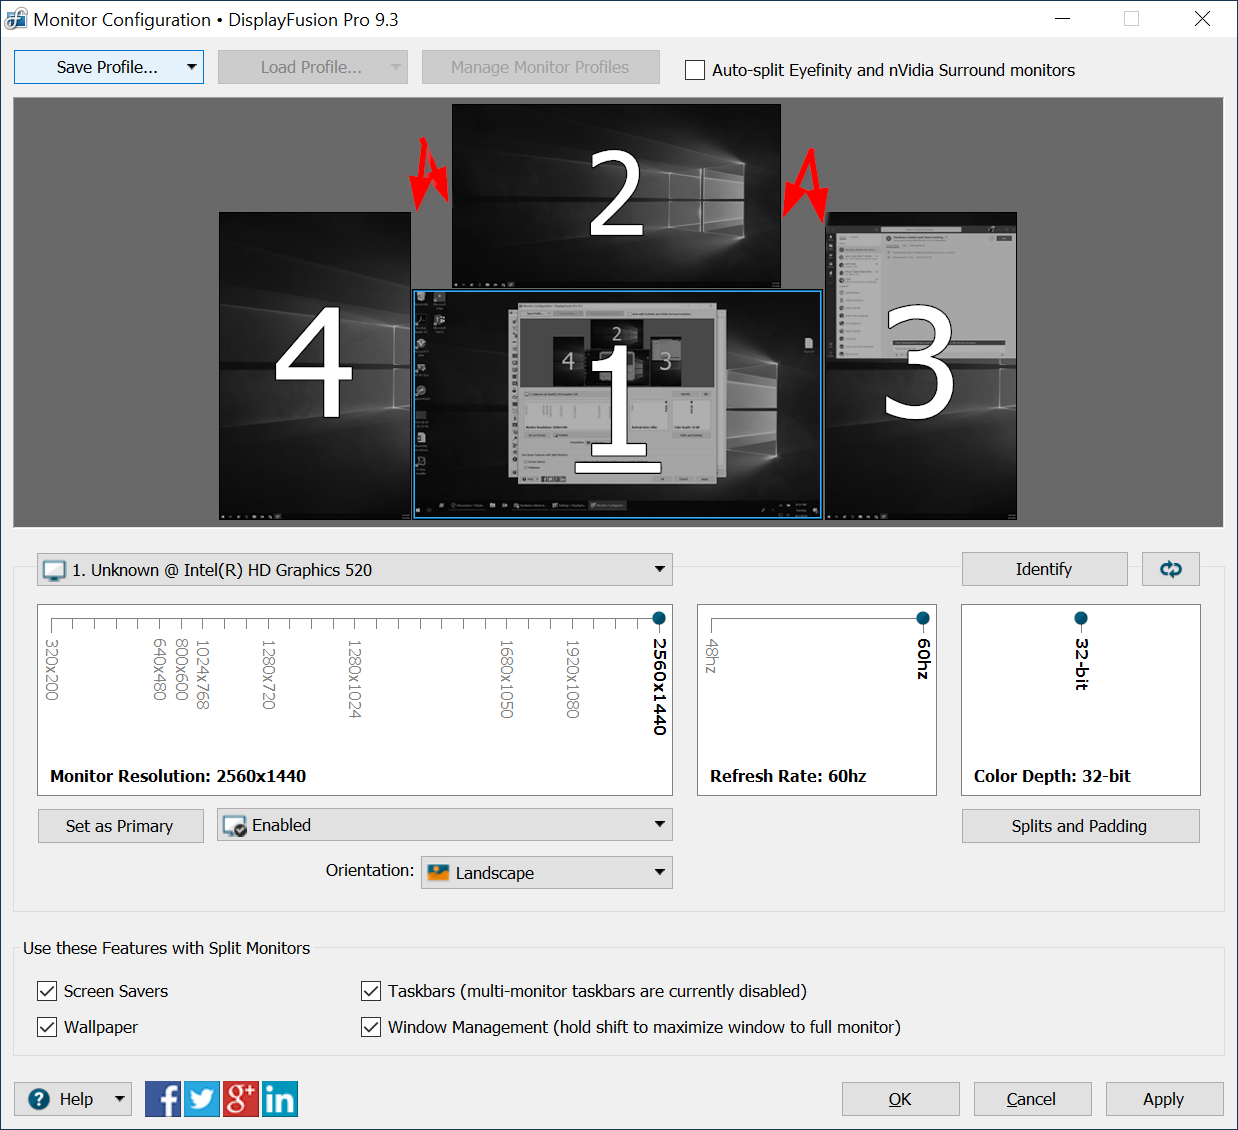Uncheck the Window Management checkbox
The image size is (1238, 1130).
[x=371, y=1027]
